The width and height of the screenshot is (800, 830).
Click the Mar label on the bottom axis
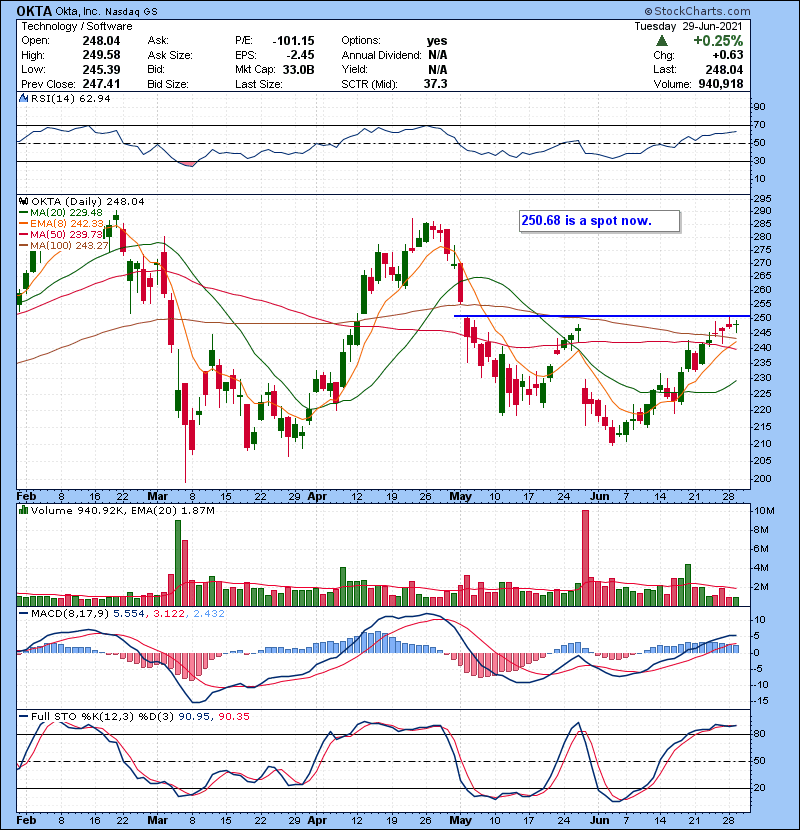coord(157,820)
